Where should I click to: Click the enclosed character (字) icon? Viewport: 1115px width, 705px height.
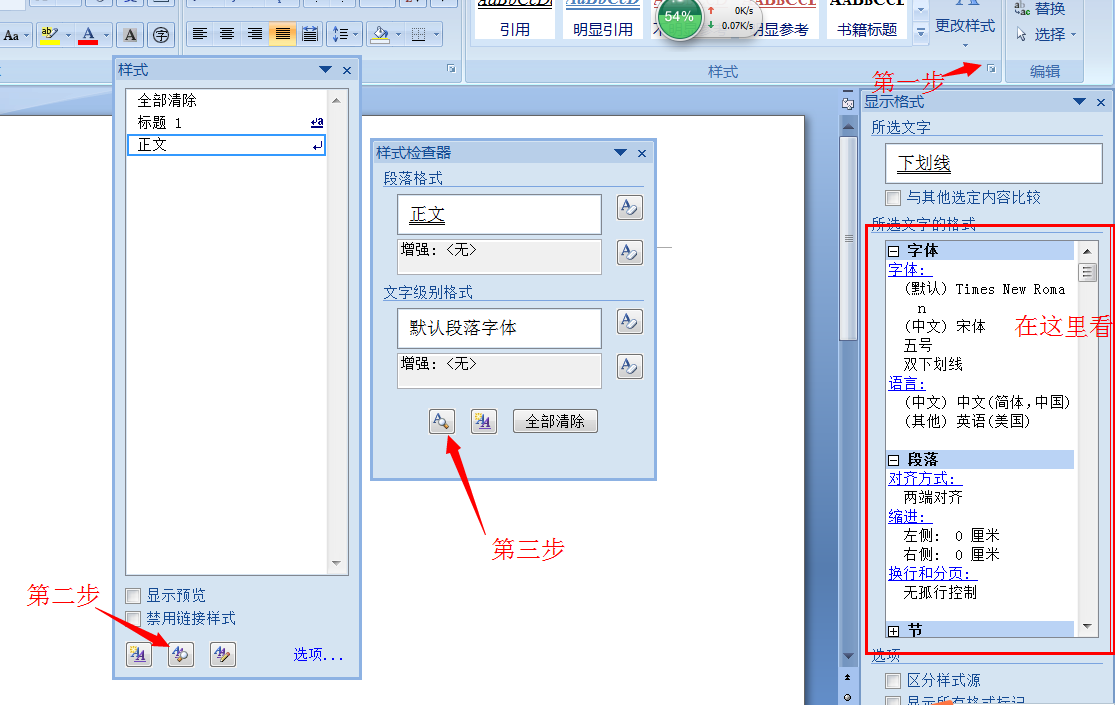(x=161, y=35)
